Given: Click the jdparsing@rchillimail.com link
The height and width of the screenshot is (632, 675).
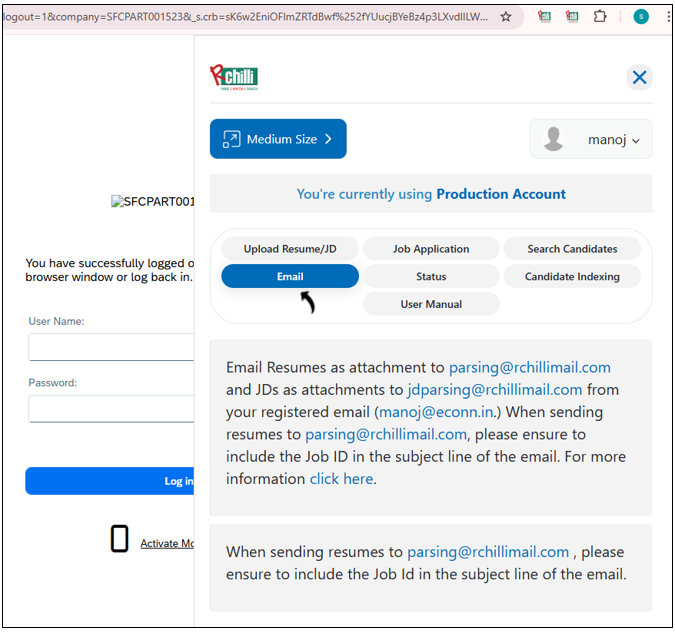Looking at the screenshot, I should pyautogui.click(x=494, y=390).
